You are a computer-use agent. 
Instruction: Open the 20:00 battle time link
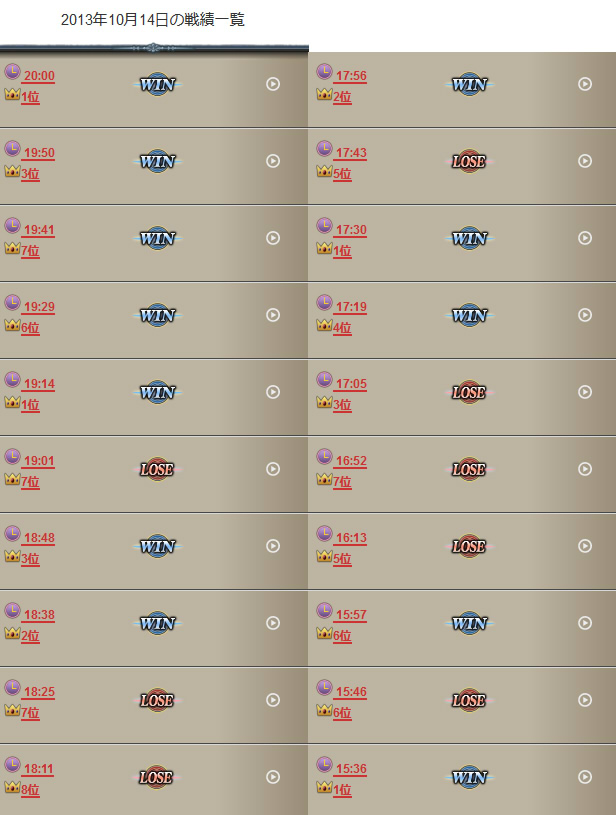(39, 76)
